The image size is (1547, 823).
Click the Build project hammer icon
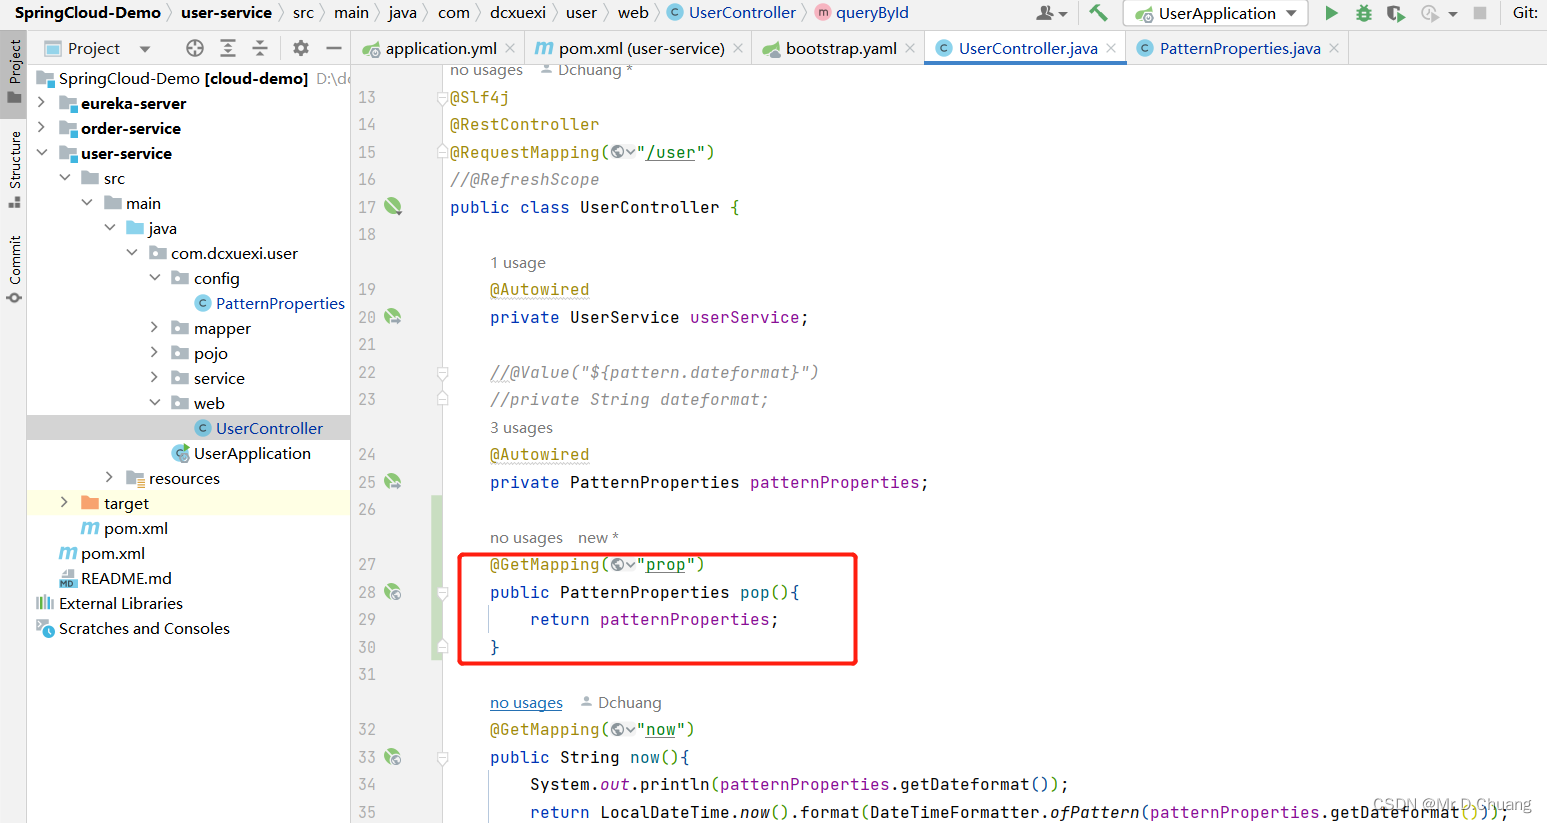(1098, 13)
